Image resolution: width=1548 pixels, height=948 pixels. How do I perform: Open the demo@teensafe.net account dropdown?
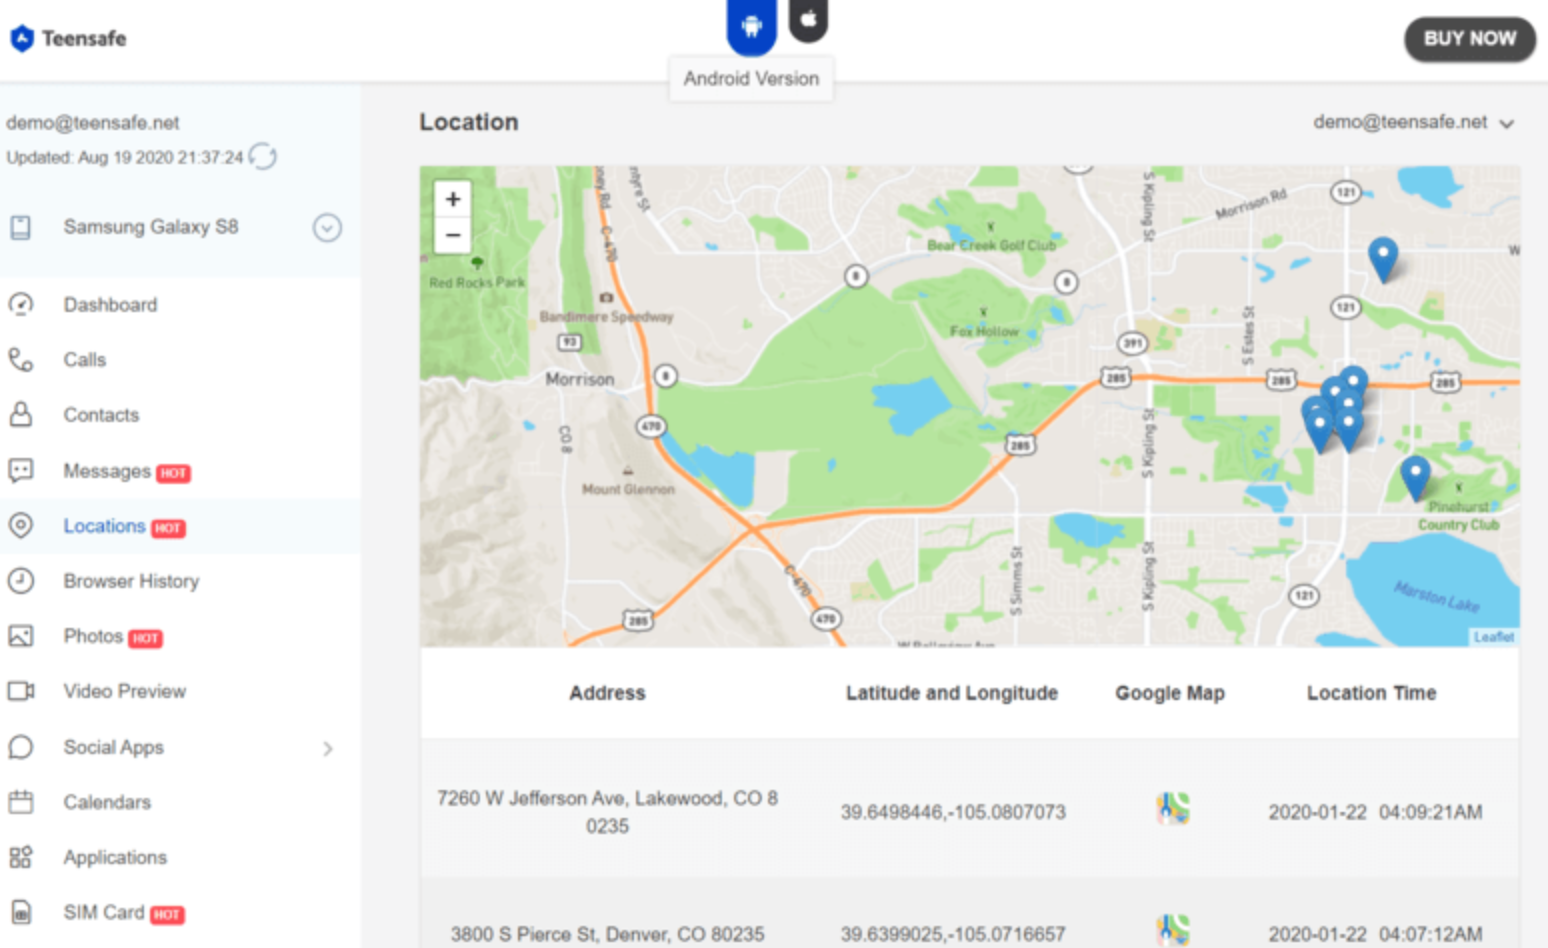click(x=1414, y=122)
